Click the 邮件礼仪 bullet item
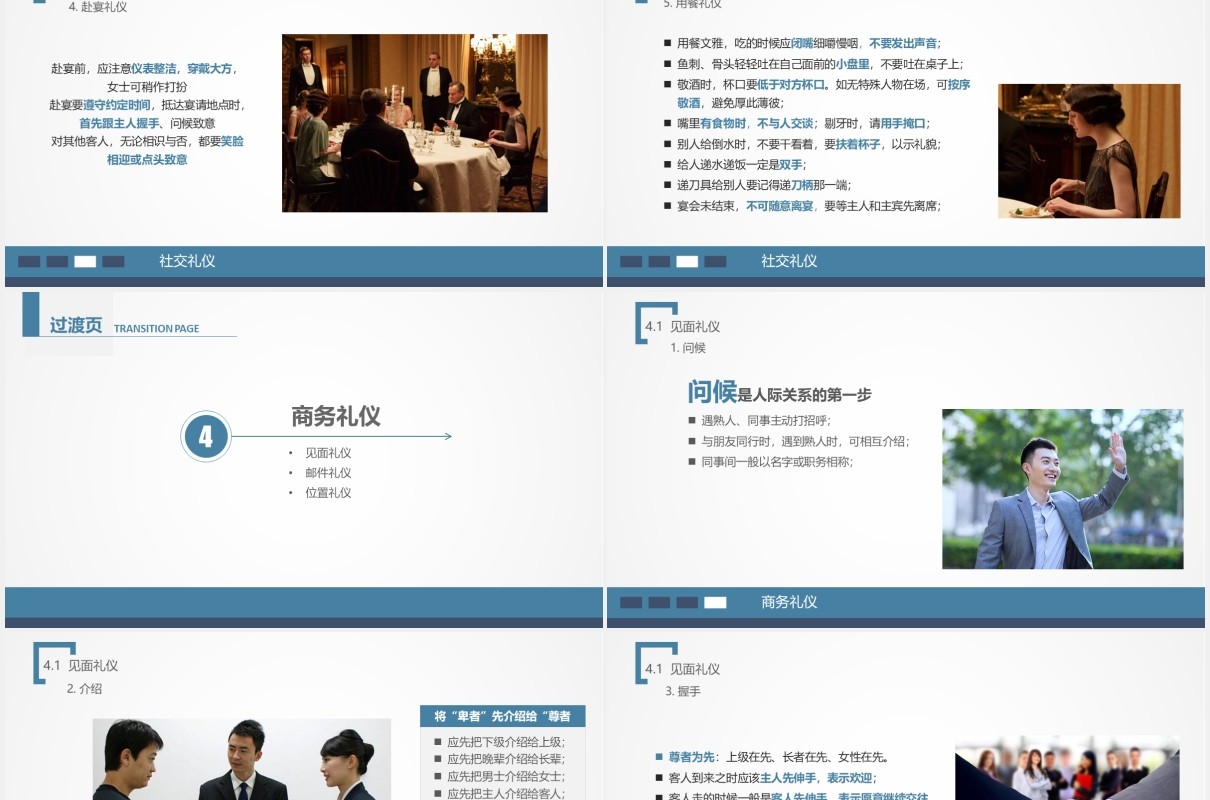The width and height of the screenshot is (1210, 800). tap(328, 473)
